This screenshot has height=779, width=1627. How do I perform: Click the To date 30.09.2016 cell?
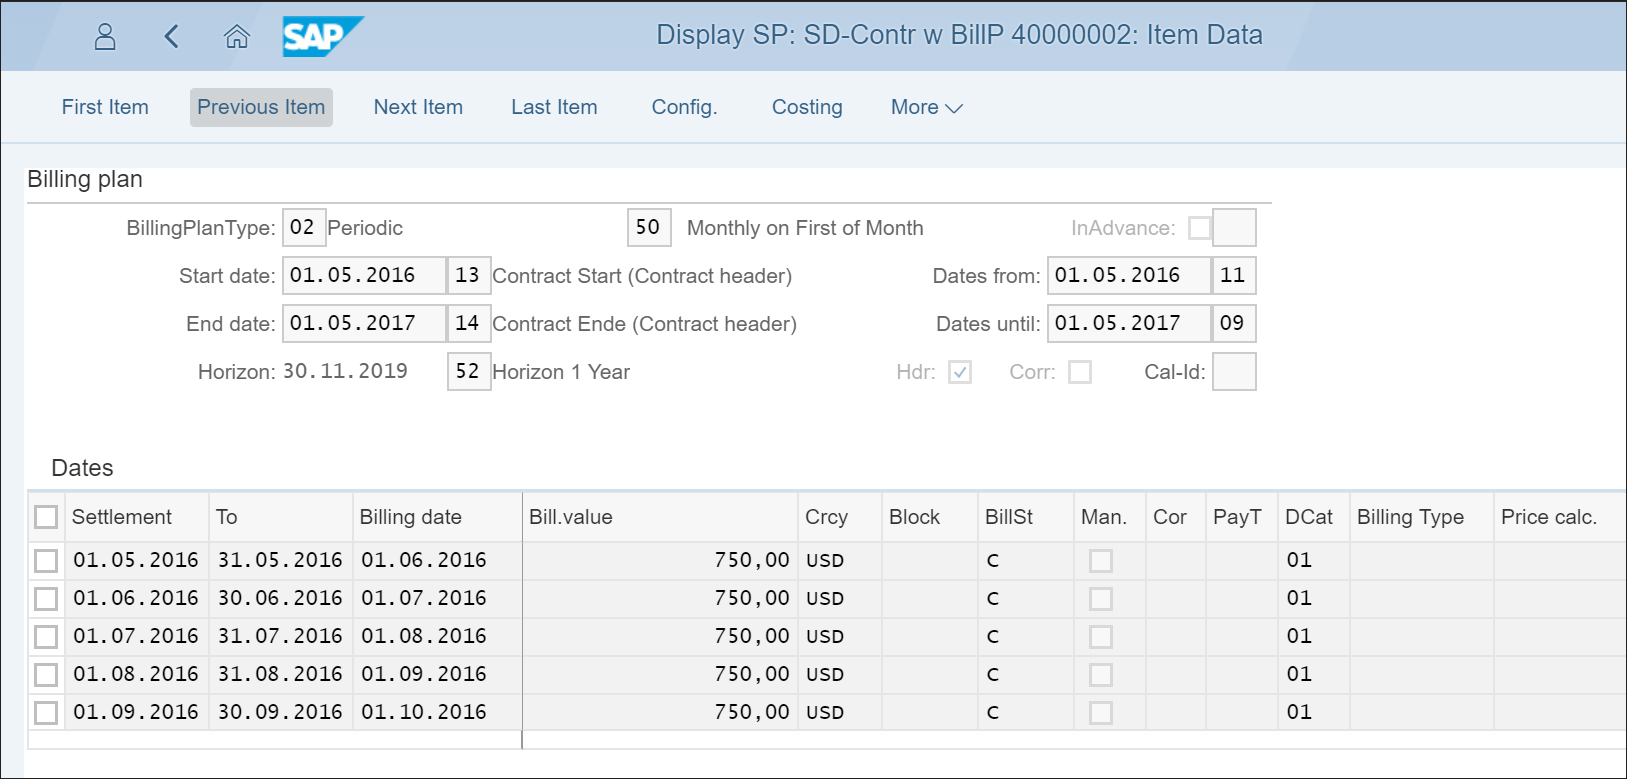[281, 713]
